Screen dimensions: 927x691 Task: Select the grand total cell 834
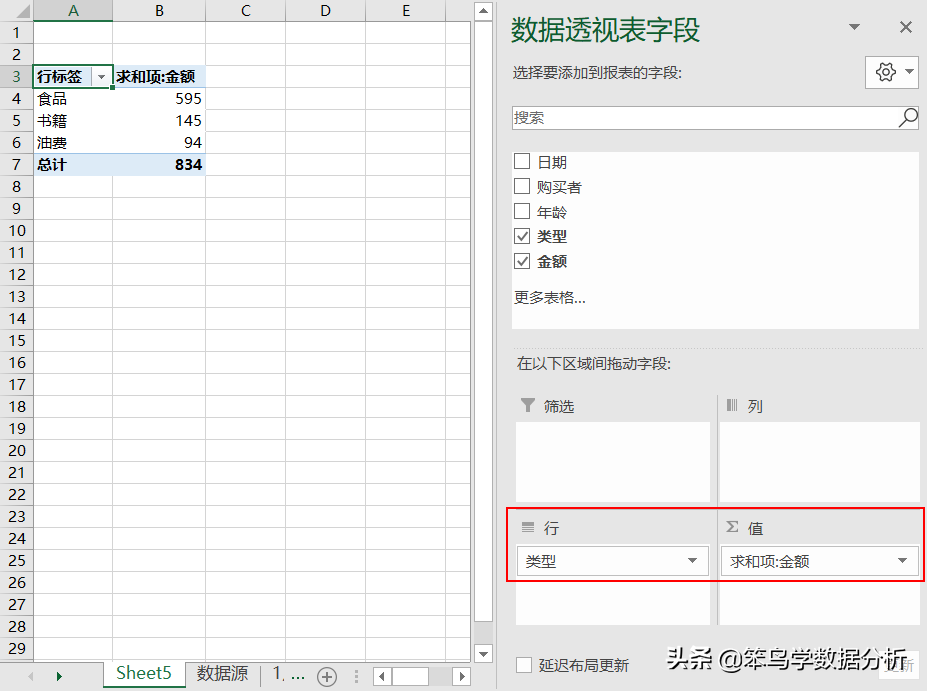coord(159,164)
